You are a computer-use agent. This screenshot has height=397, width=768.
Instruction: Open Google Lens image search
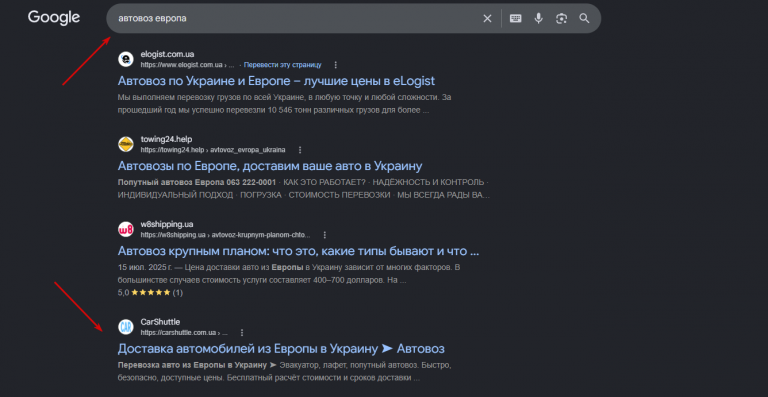click(561, 19)
